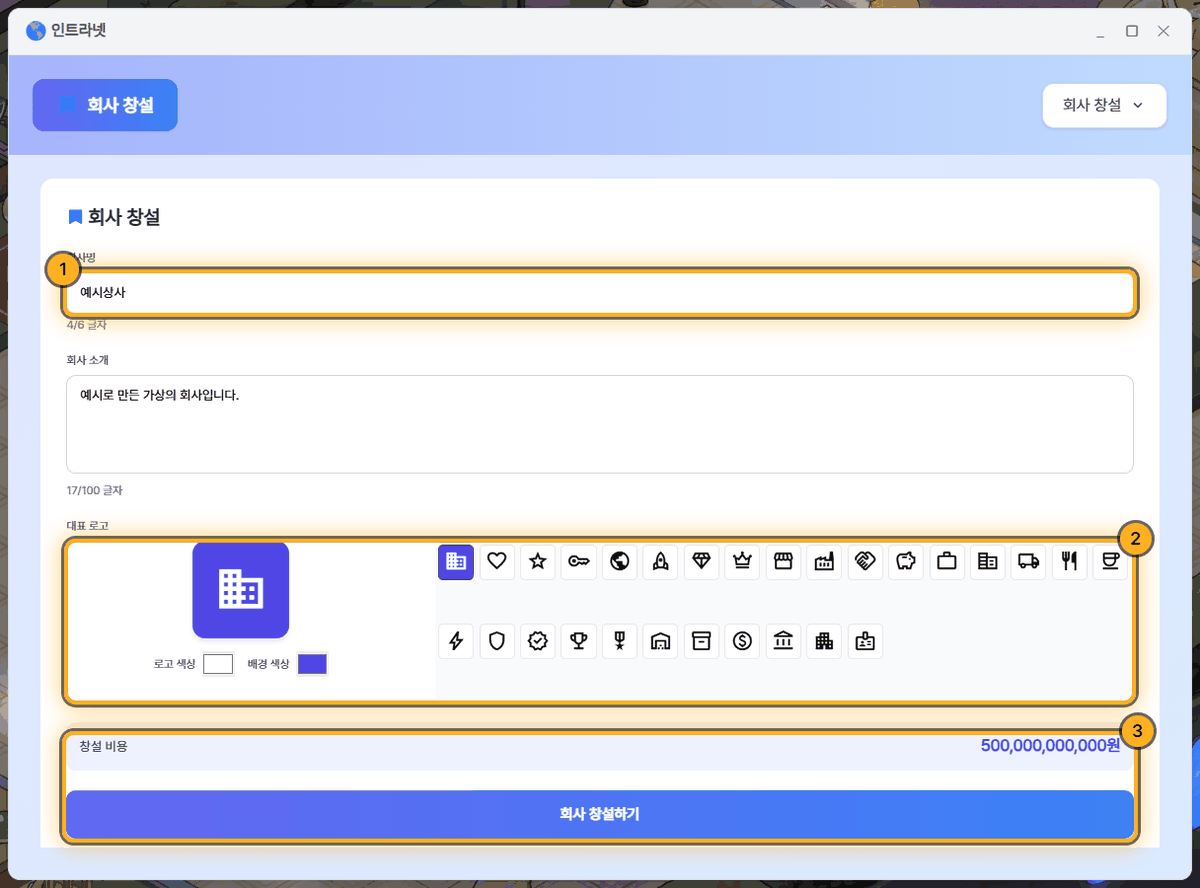The height and width of the screenshot is (888, 1200).
Task: Select the delivery truck logo icon
Action: 1029,562
